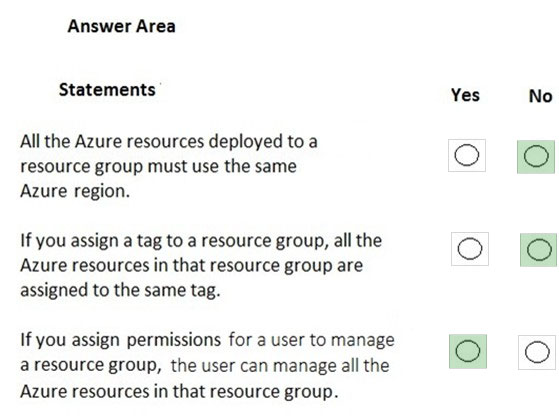Click the line starting 'If you assign a tag'
This screenshot has width=559, height=418.
click(201, 241)
